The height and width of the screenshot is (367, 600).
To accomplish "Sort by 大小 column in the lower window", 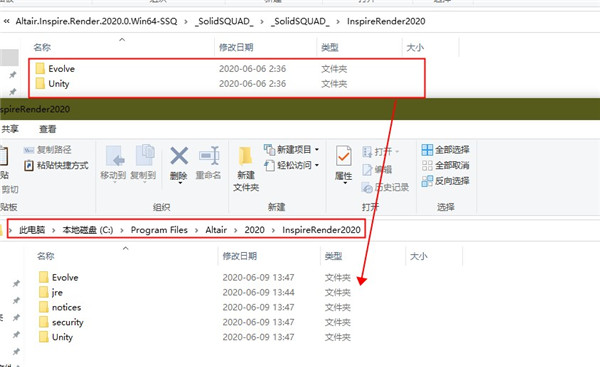I will point(419,256).
